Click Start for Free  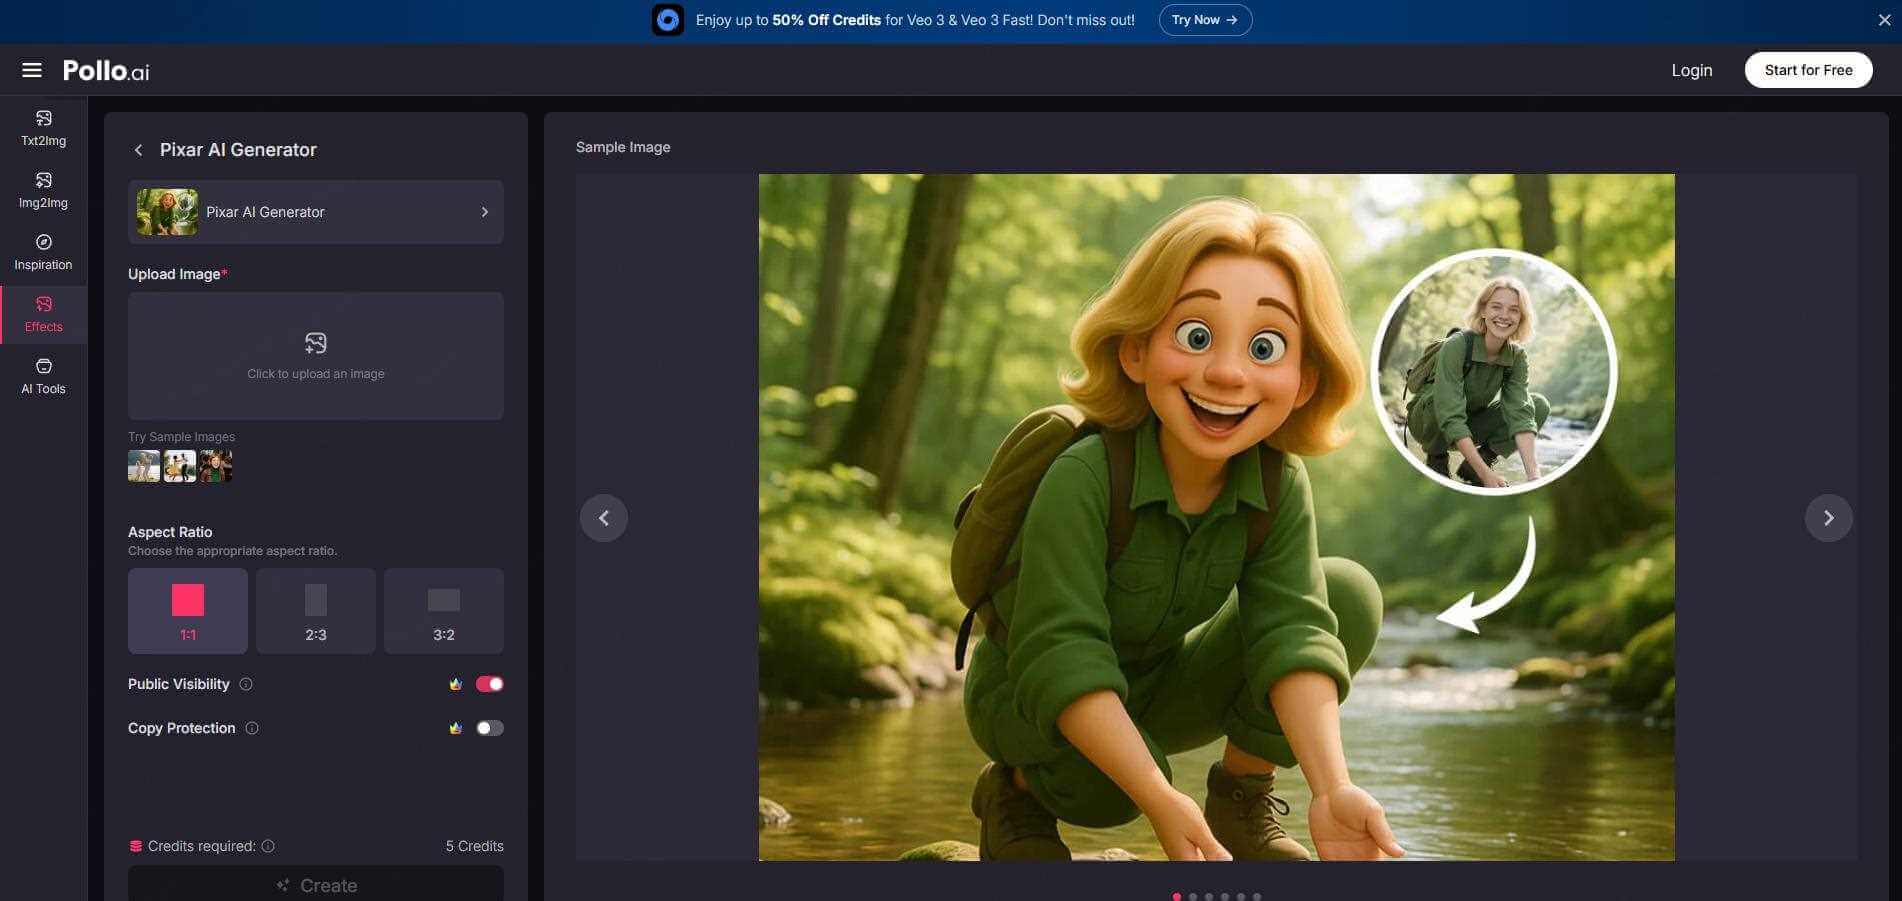coord(1808,70)
